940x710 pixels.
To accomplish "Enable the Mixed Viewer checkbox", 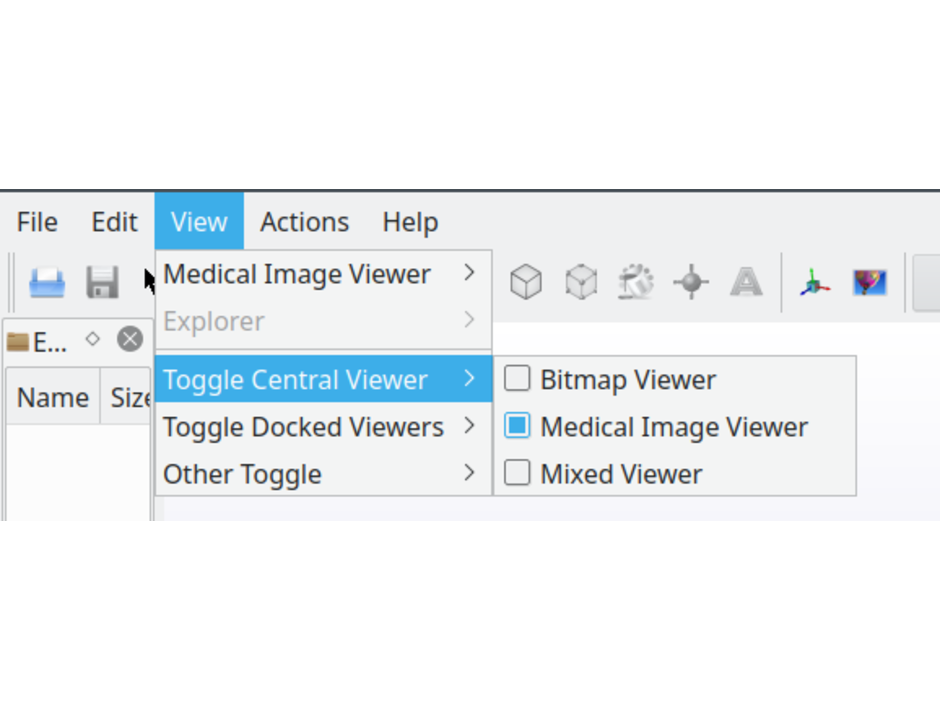I will pos(517,473).
